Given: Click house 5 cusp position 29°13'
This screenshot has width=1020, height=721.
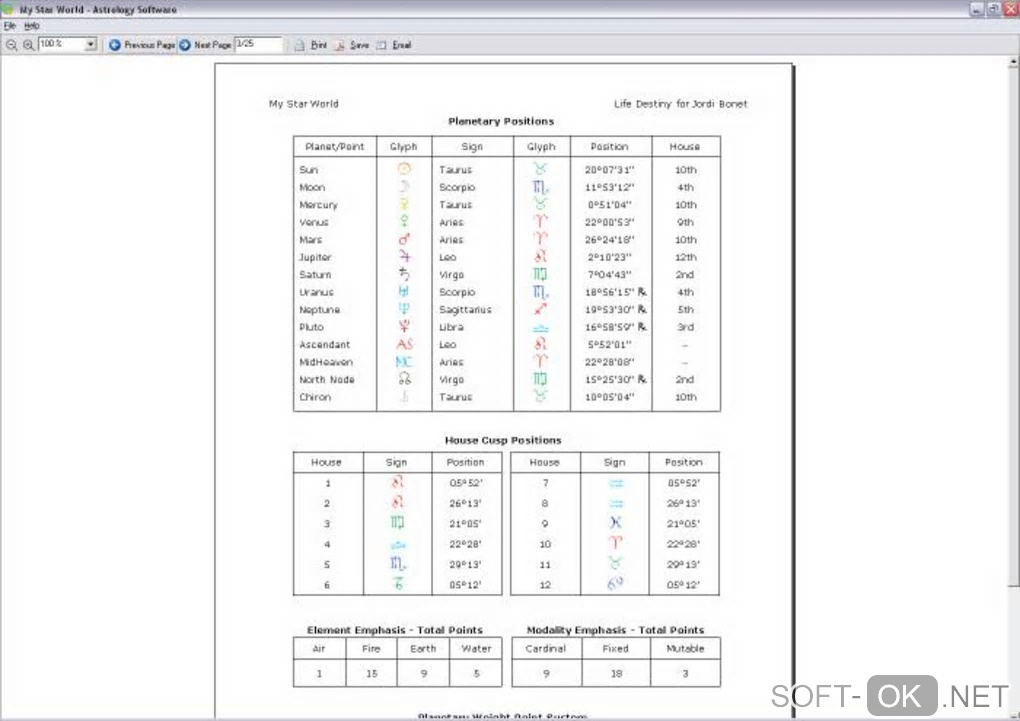Looking at the screenshot, I should click(x=465, y=564).
